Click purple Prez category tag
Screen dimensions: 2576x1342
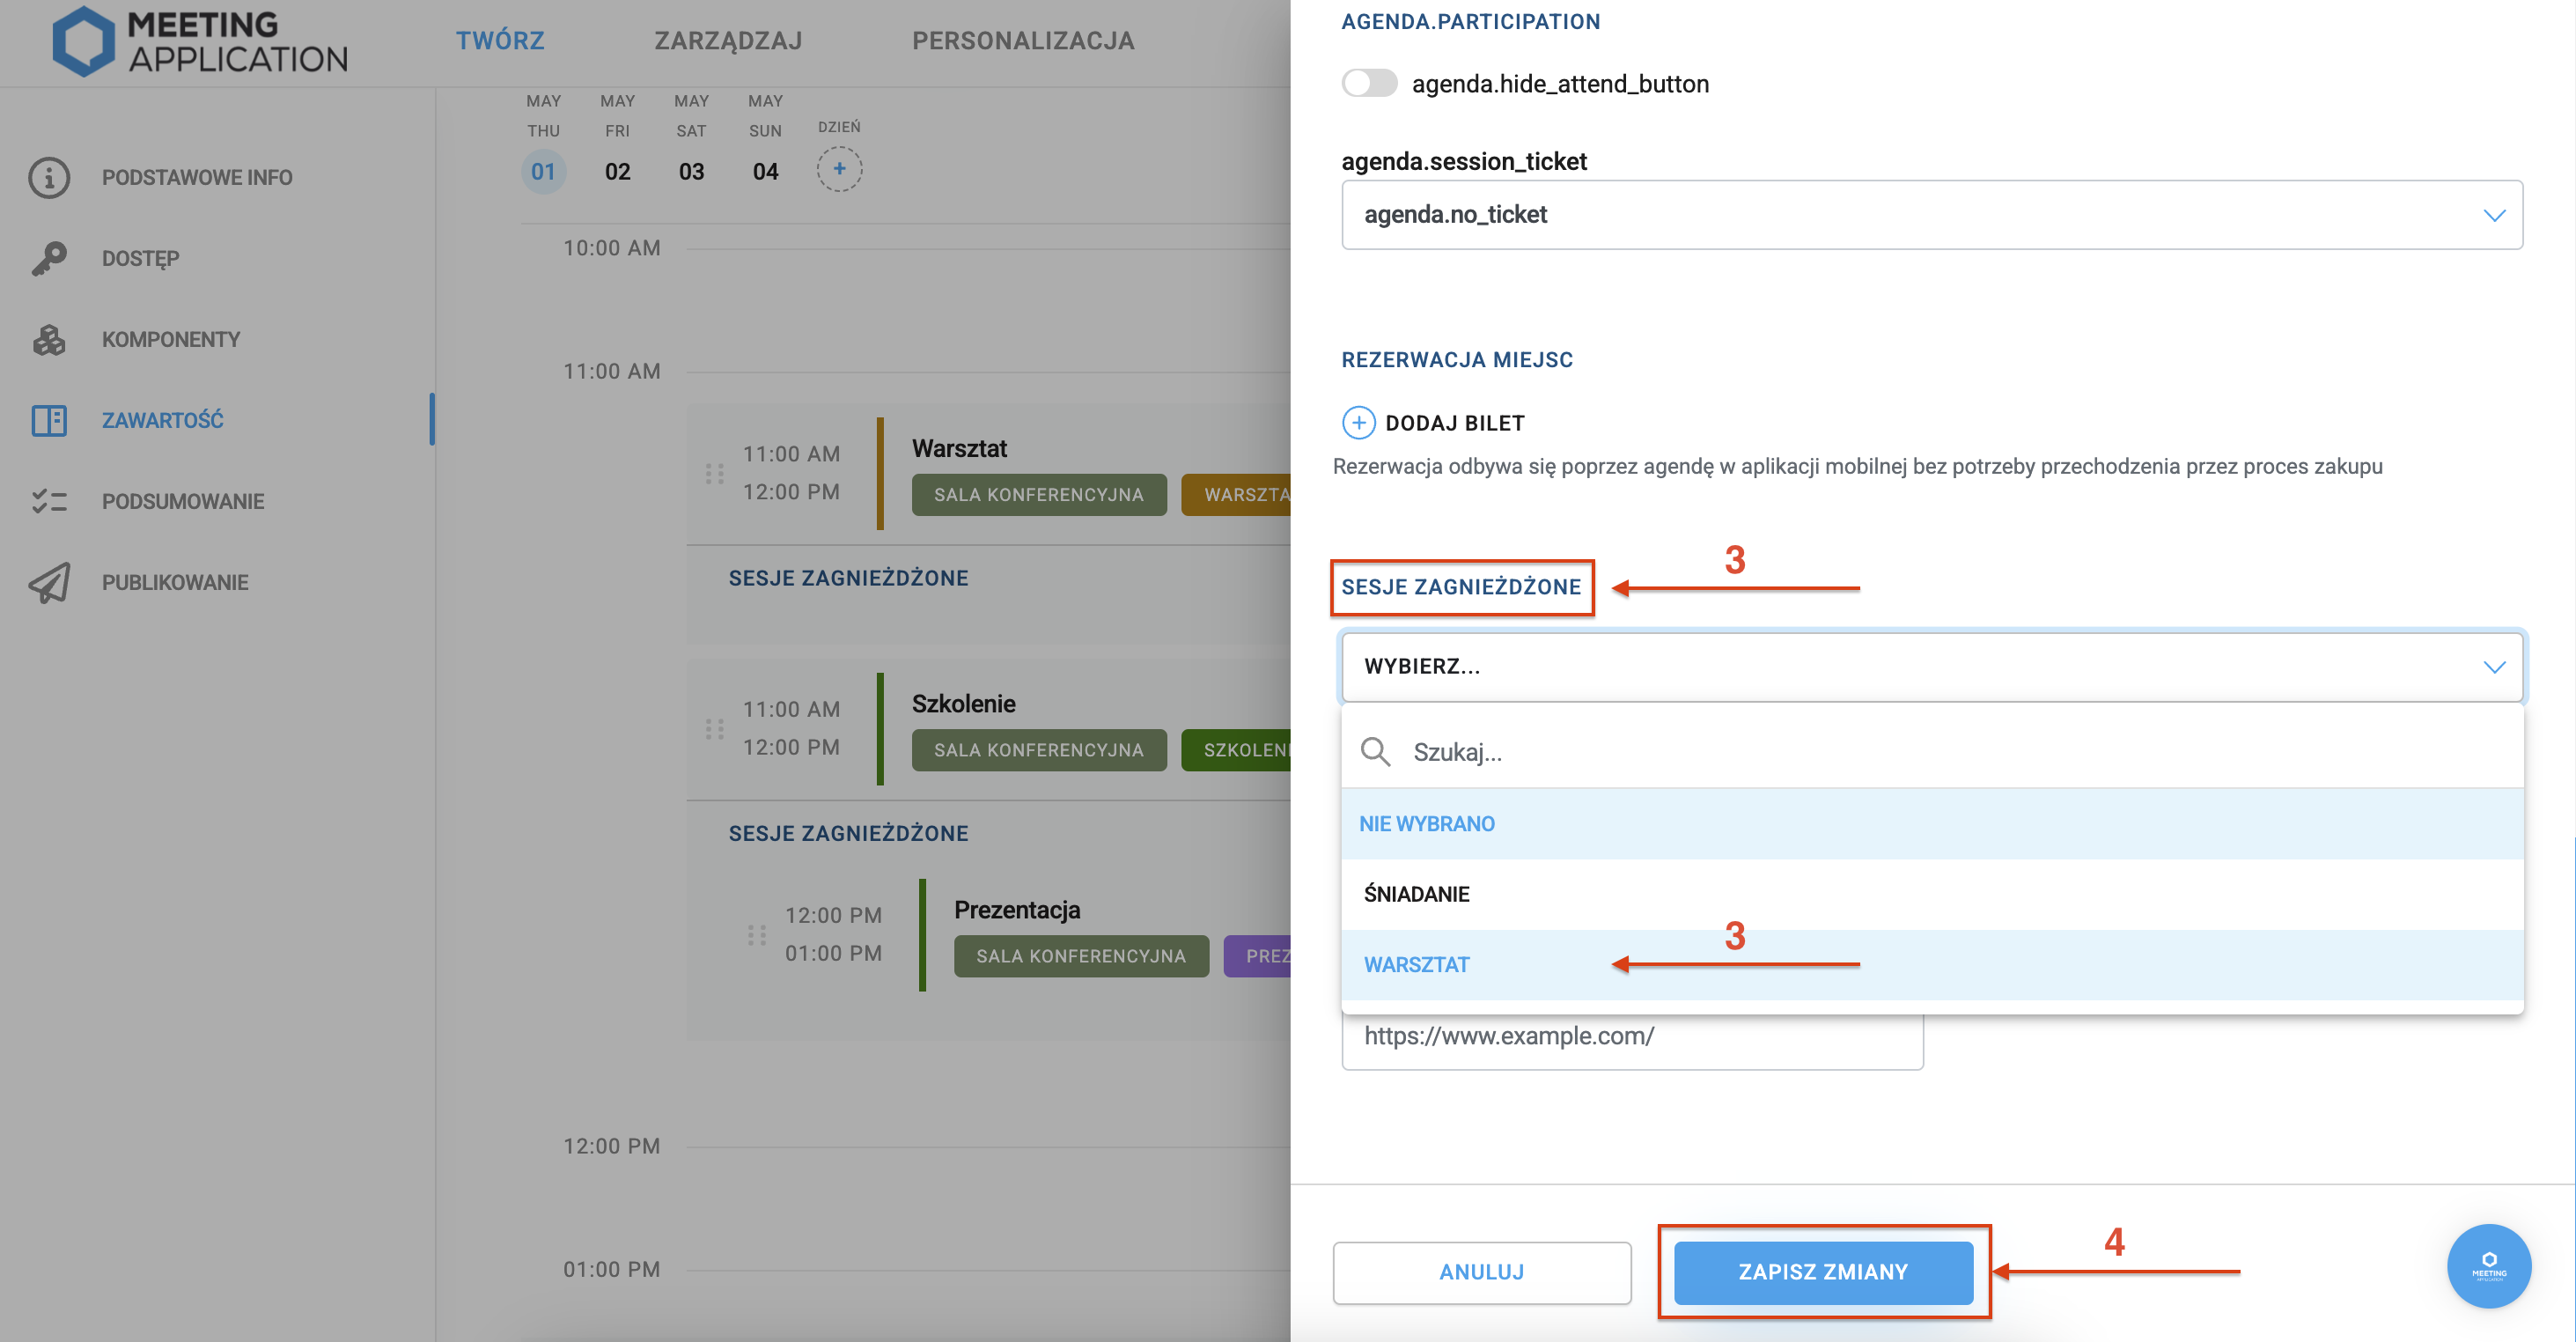click(1257, 955)
